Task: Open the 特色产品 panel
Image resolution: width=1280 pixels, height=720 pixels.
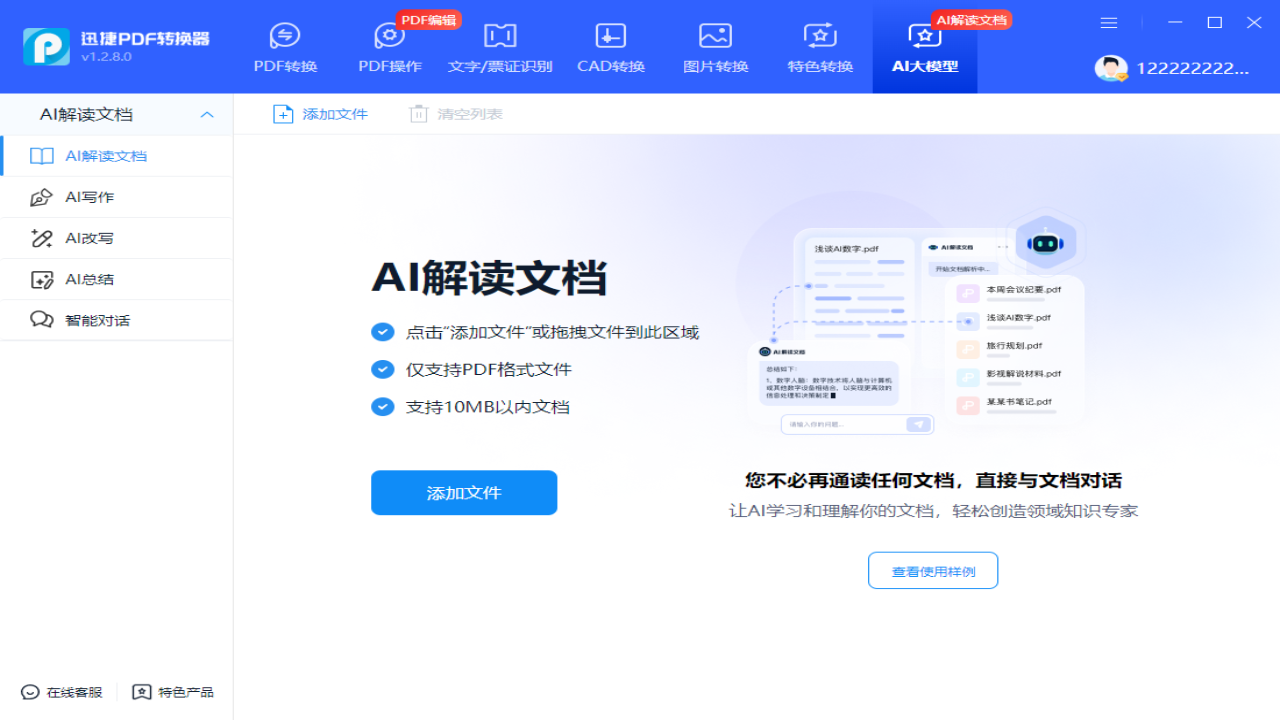Action: (172, 691)
